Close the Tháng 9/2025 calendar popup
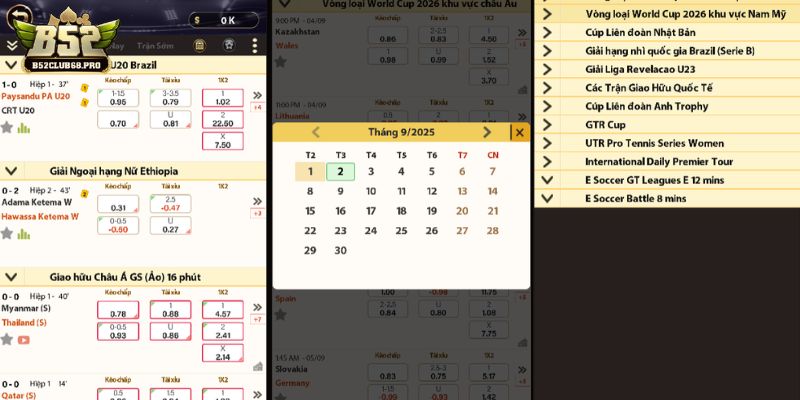The width and height of the screenshot is (800, 400). (x=519, y=132)
